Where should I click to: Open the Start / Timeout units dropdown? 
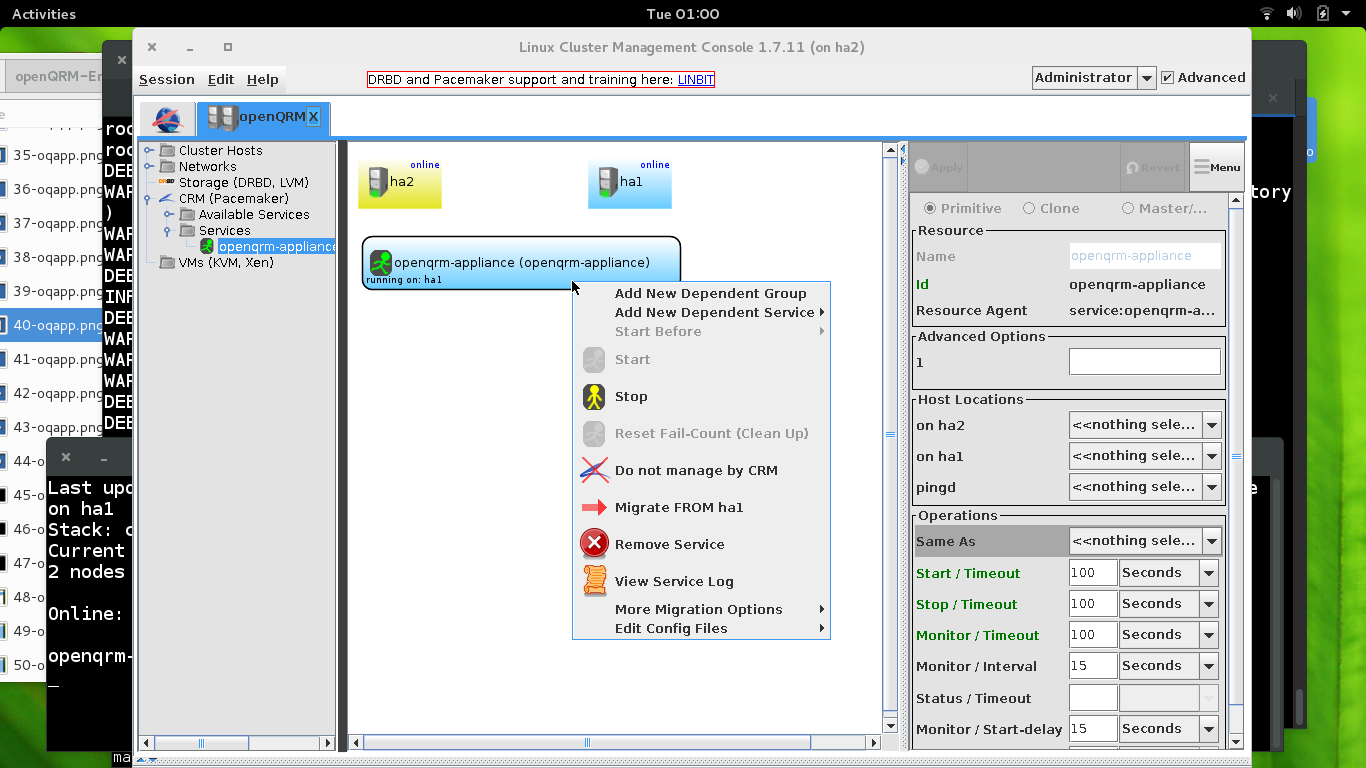[x=1209, y=573]
